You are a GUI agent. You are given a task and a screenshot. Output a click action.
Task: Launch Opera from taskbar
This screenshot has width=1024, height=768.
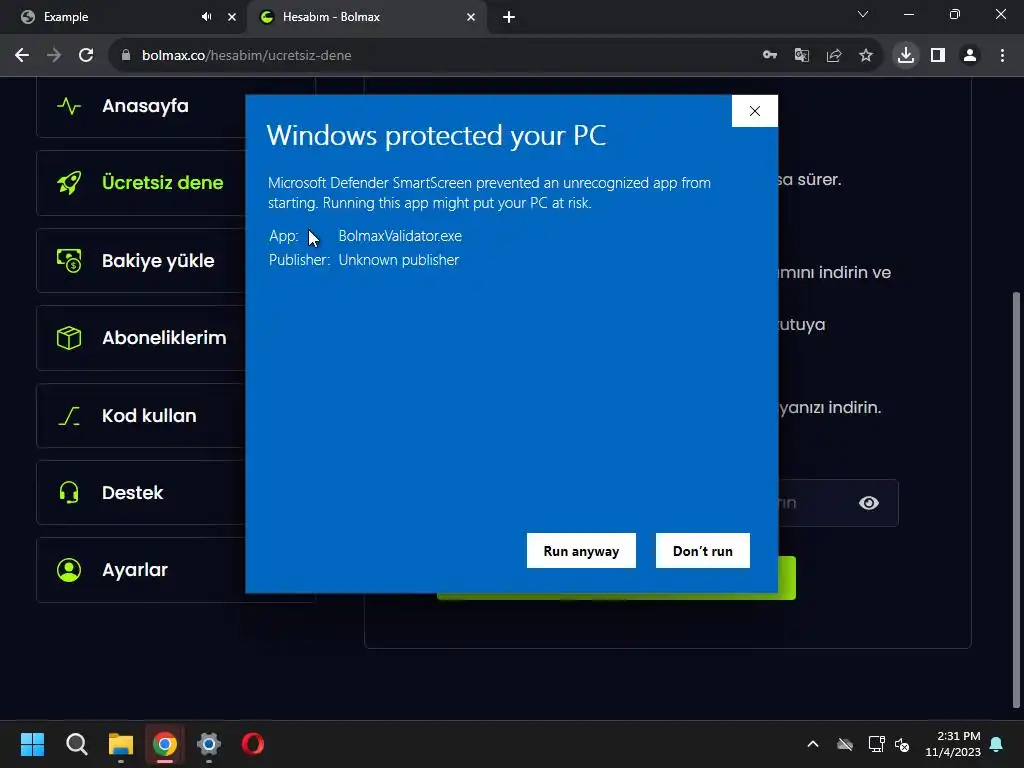pos(253,744)
